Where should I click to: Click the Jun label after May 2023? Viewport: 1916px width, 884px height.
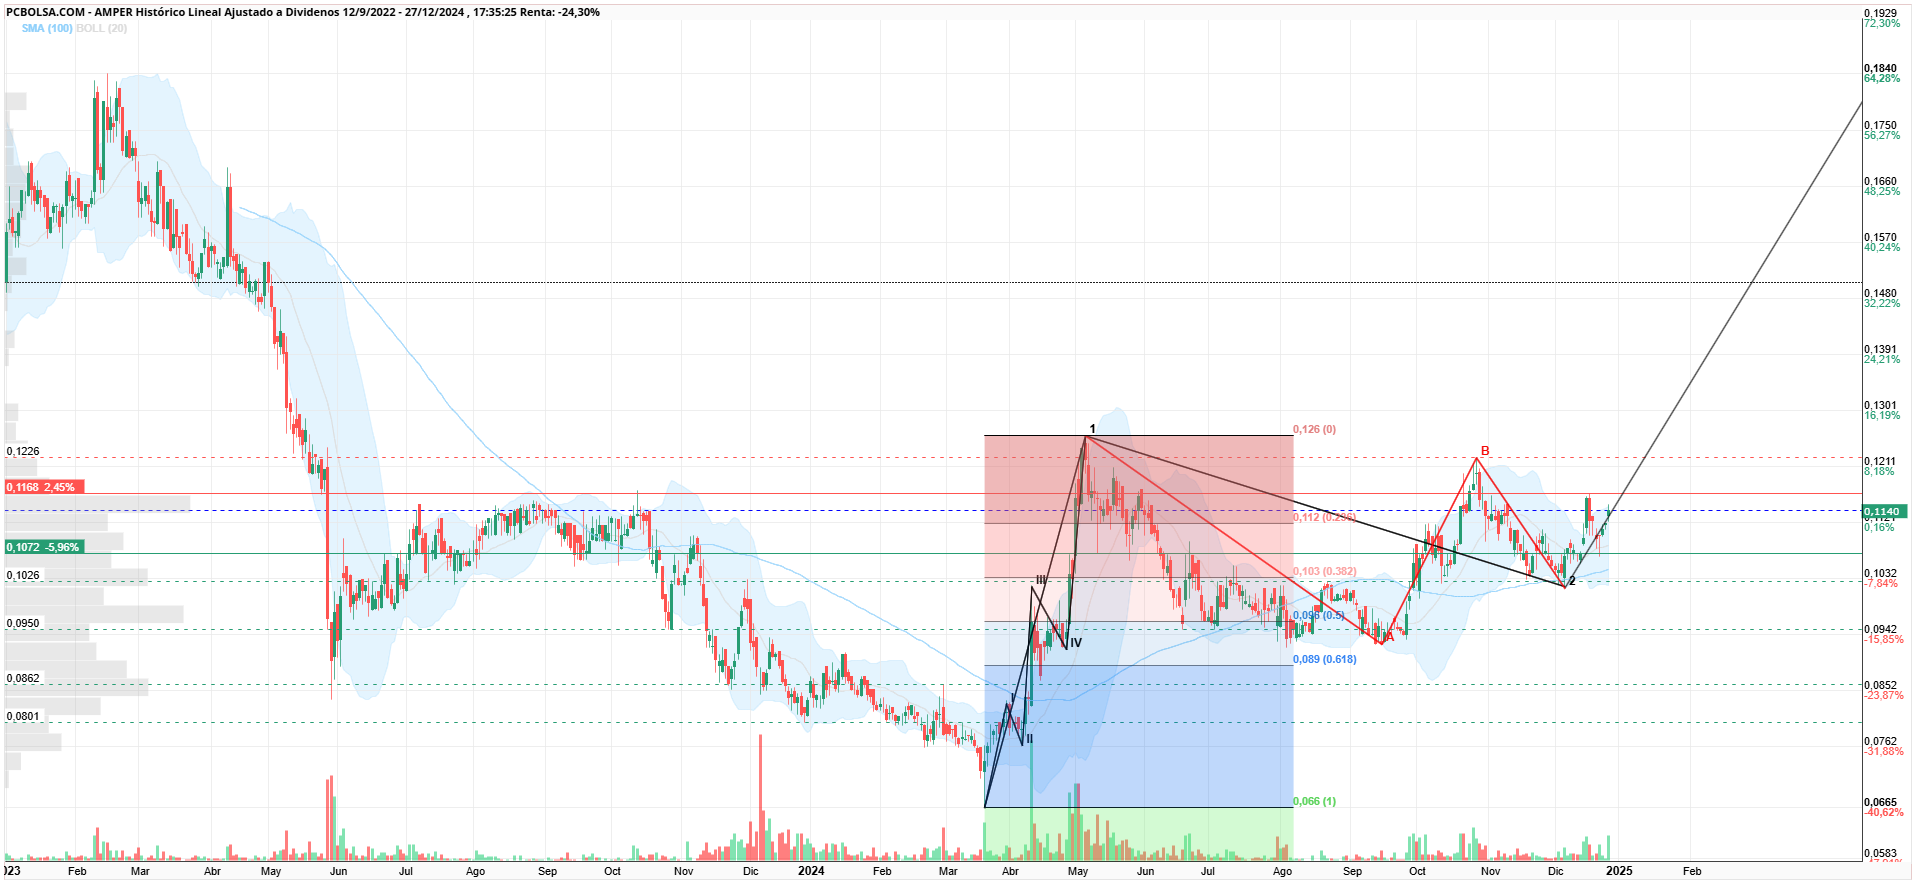(x=339, y=871)
